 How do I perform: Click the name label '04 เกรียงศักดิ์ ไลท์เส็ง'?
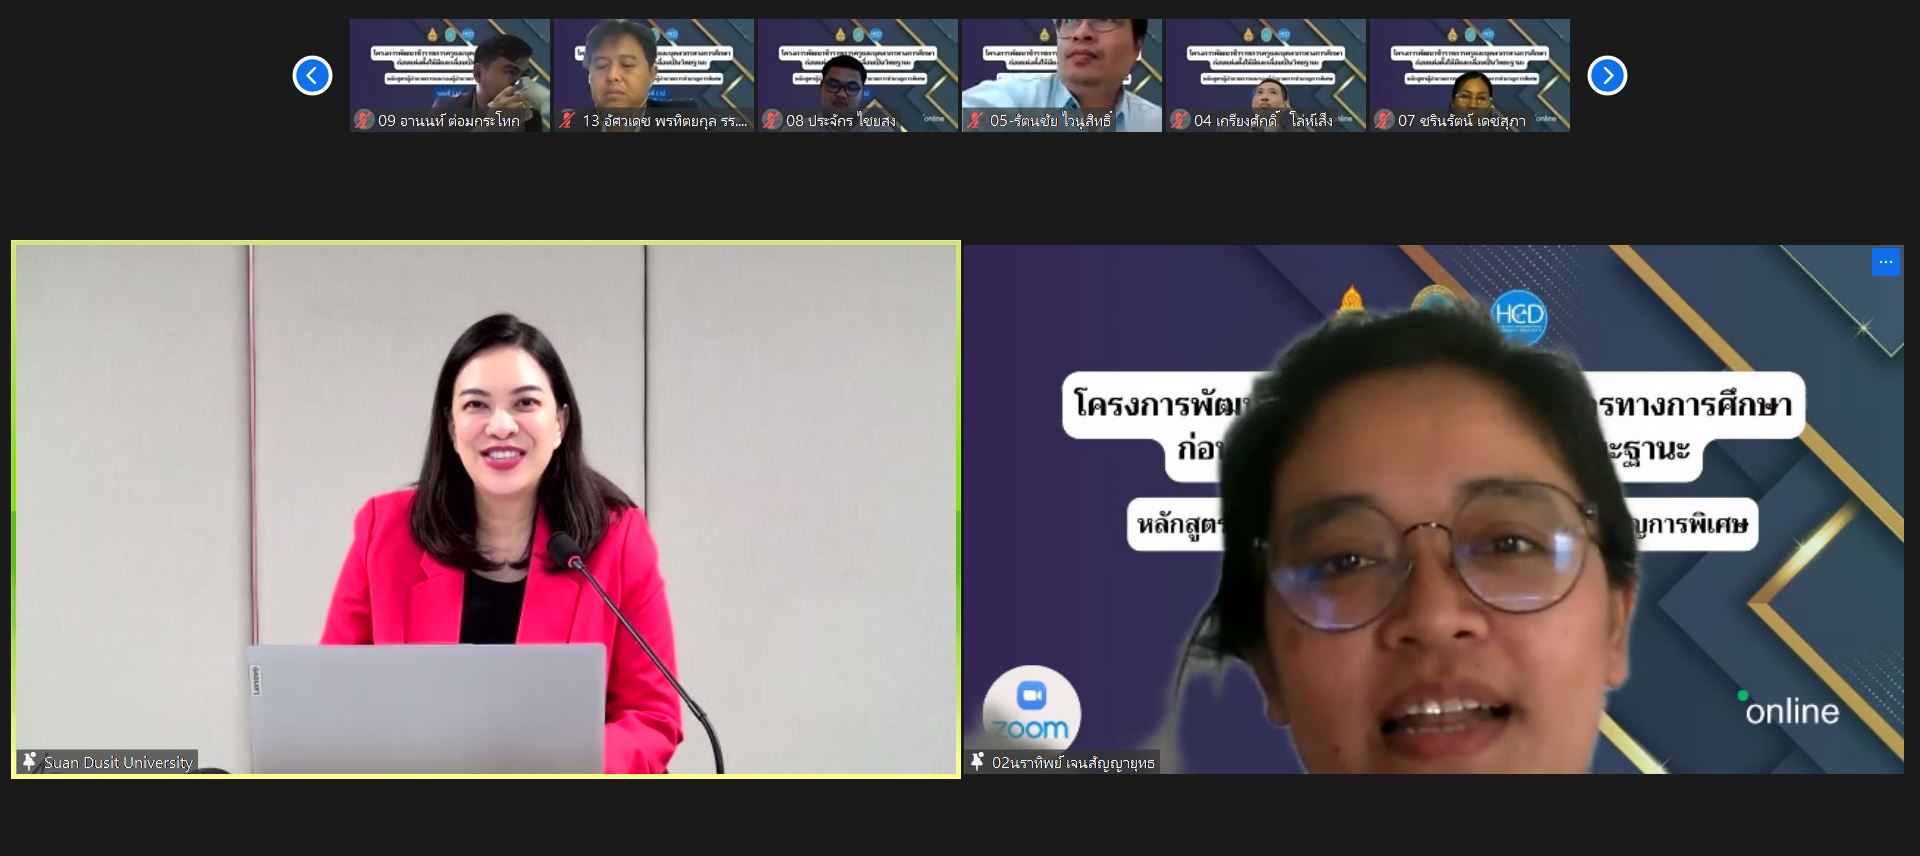[1263, 121]
